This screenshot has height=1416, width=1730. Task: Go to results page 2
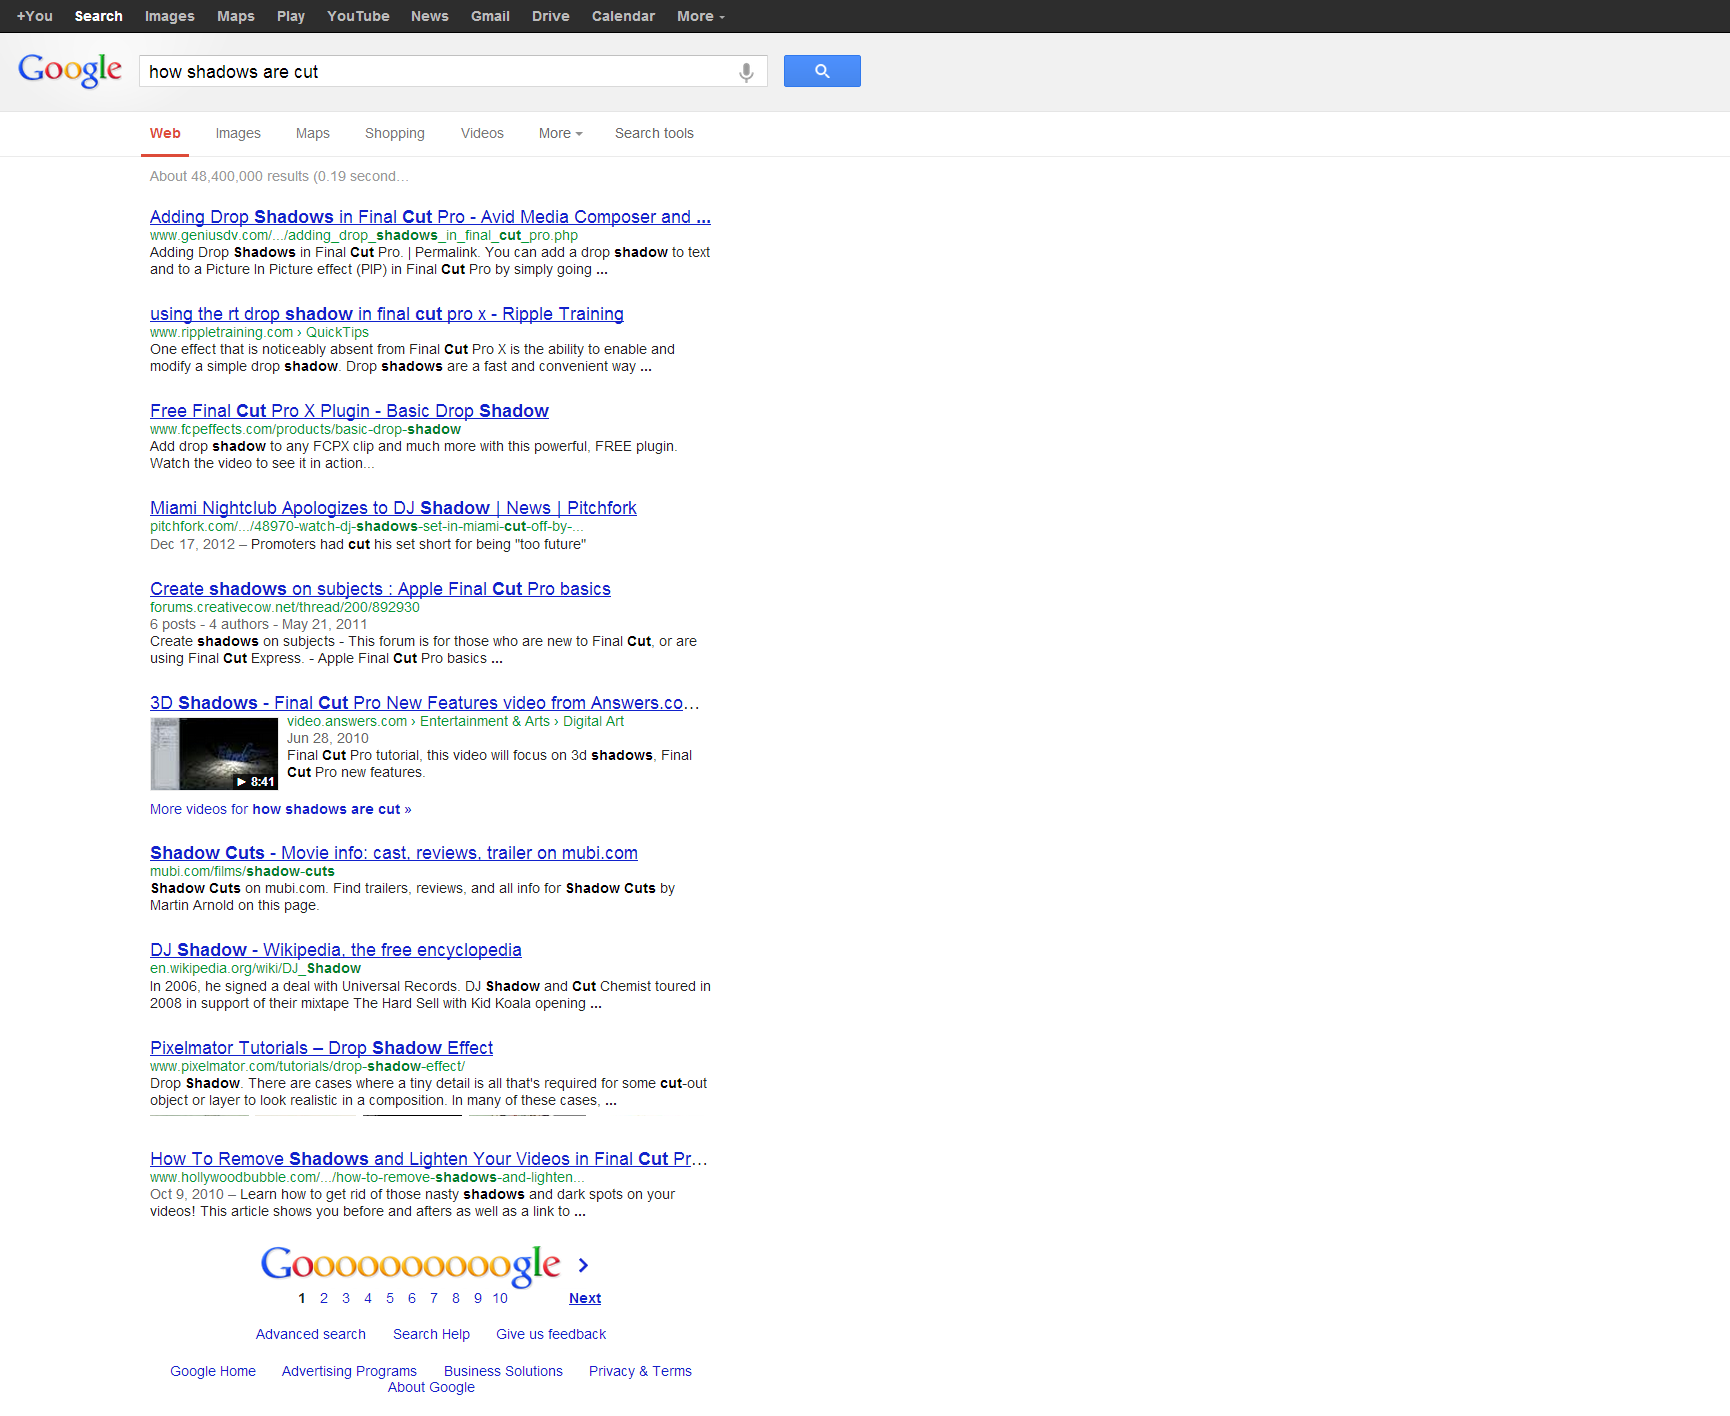(x=324, y=1298)
